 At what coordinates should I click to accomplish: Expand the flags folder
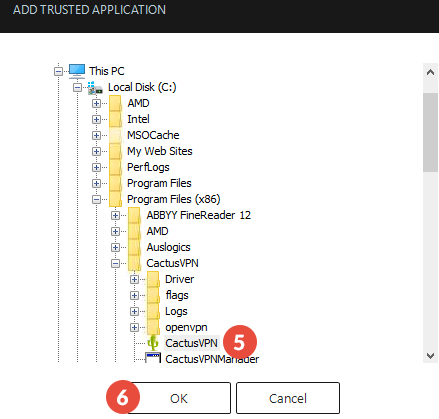click(134, 295)
